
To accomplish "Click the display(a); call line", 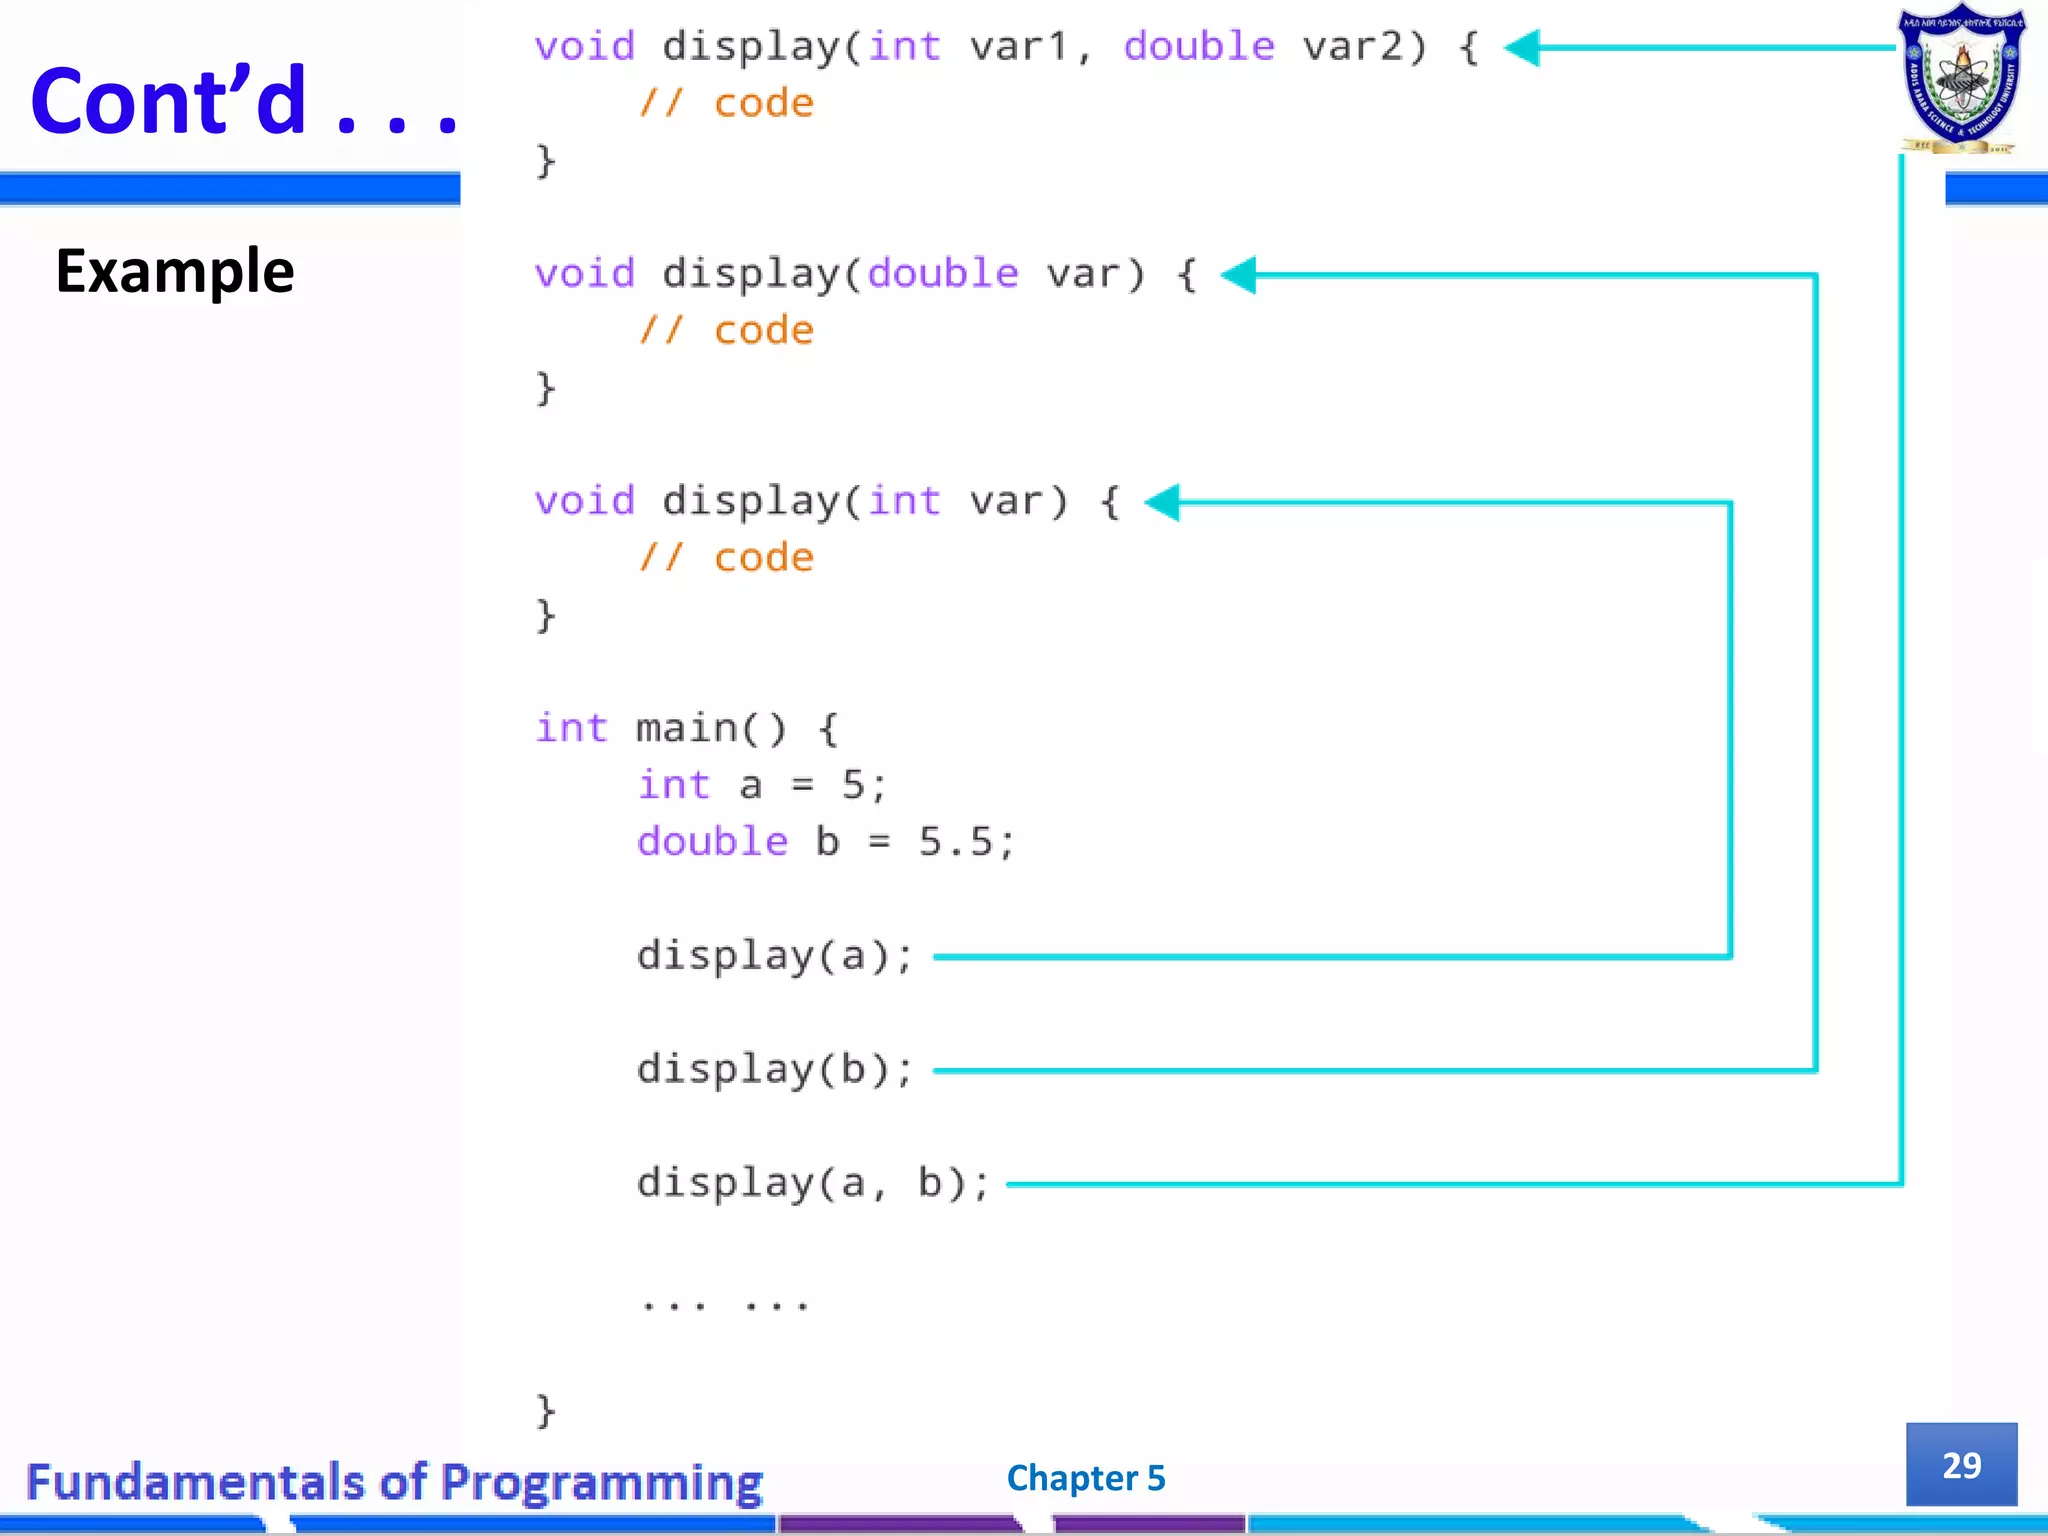I will tap(775, 956).
